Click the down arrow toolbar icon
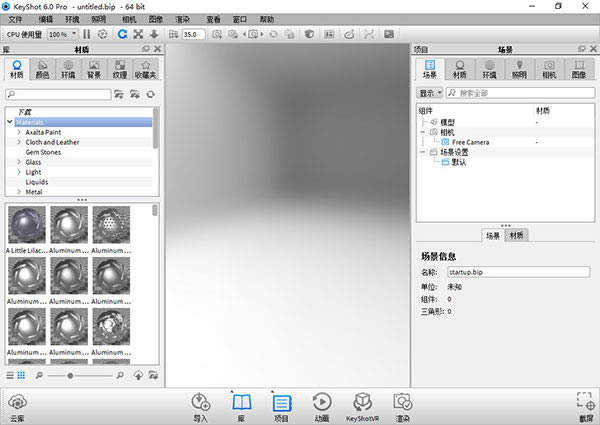The width and height of the screenshot is (600, 425). 154,34
